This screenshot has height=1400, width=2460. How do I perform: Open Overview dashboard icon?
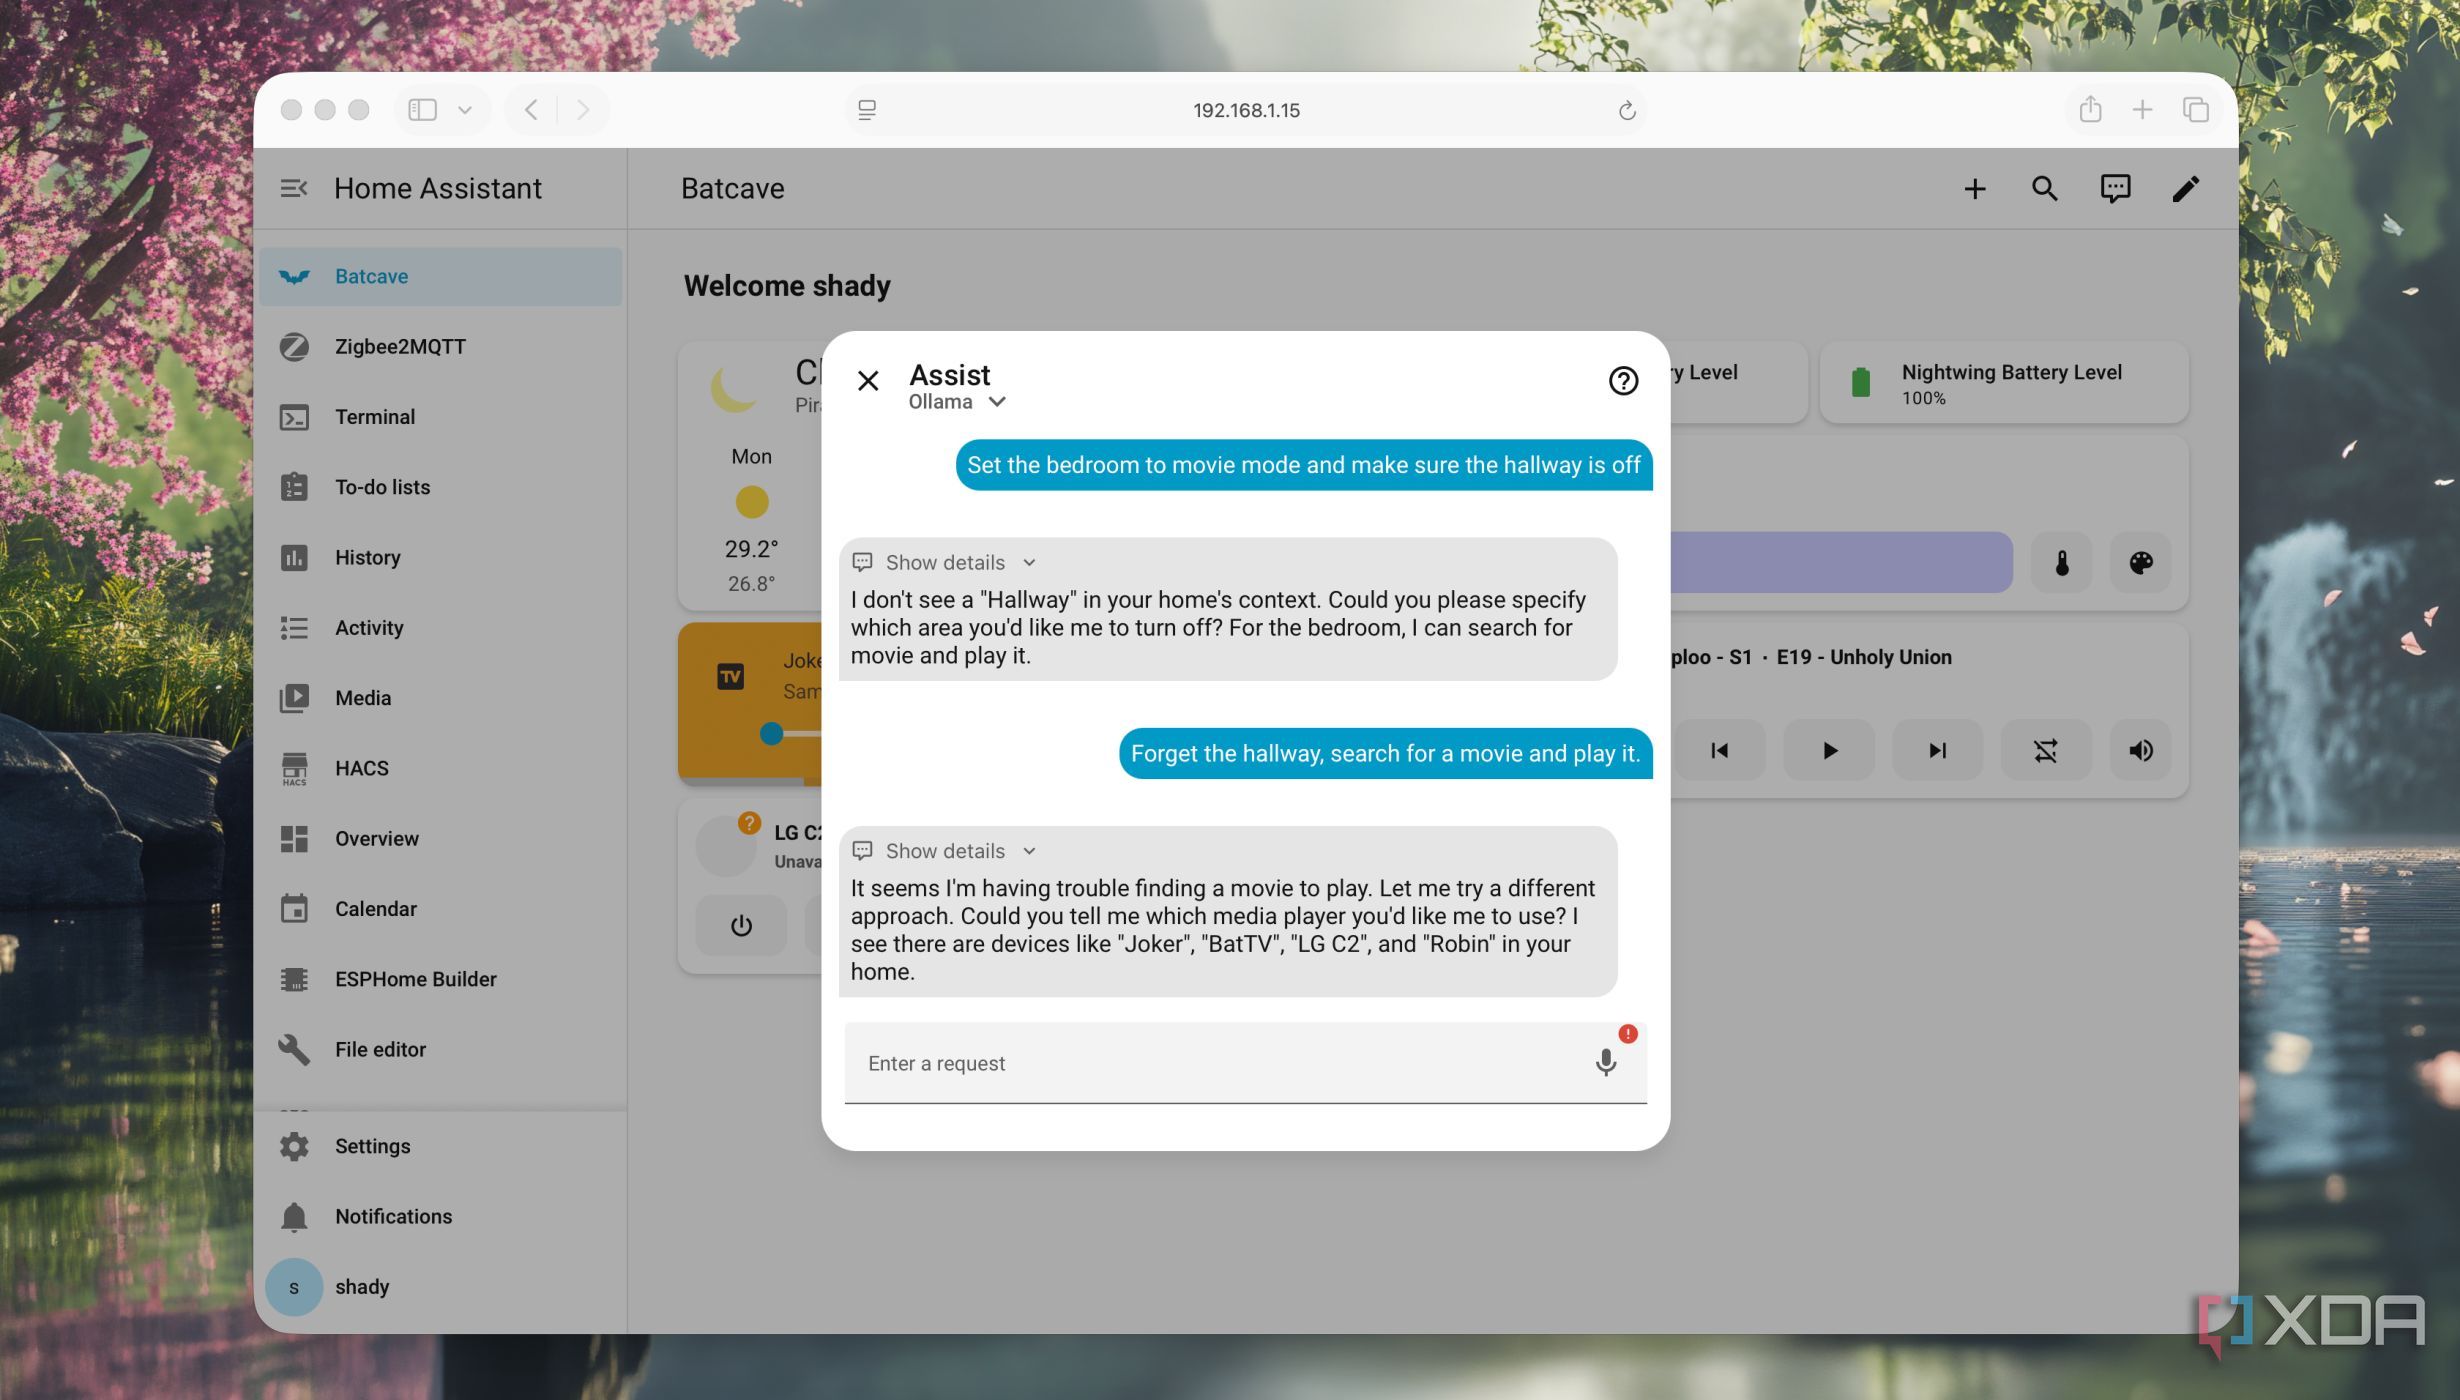pos(294,838)
